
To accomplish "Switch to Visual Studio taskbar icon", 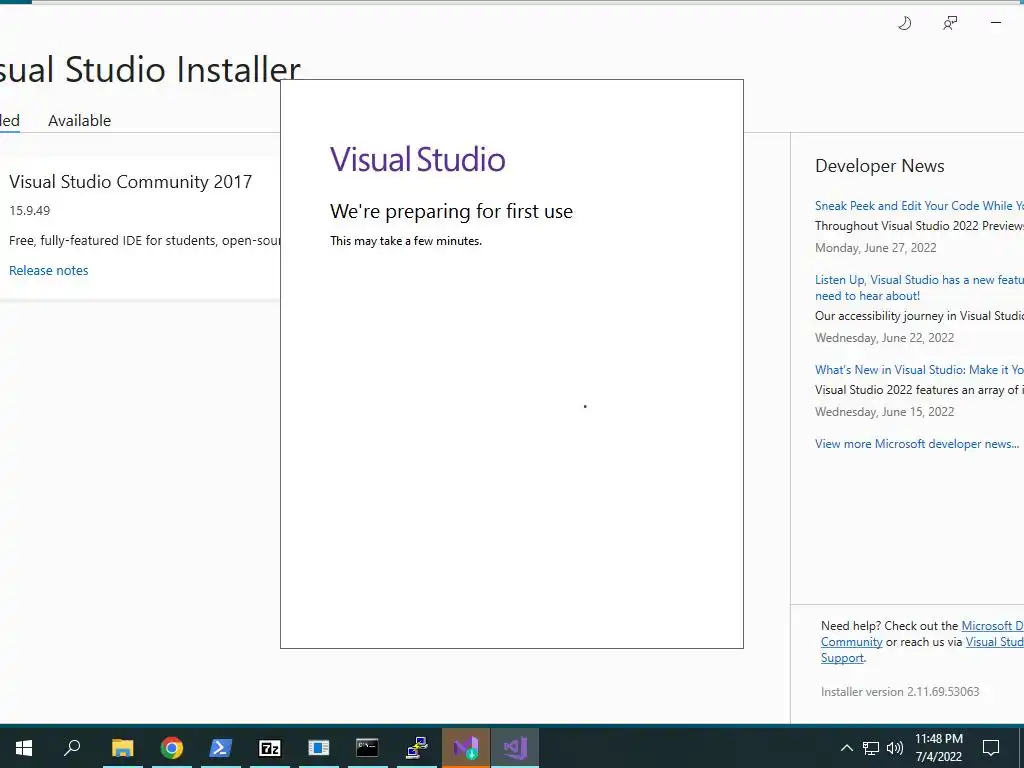I will point(515,748).
